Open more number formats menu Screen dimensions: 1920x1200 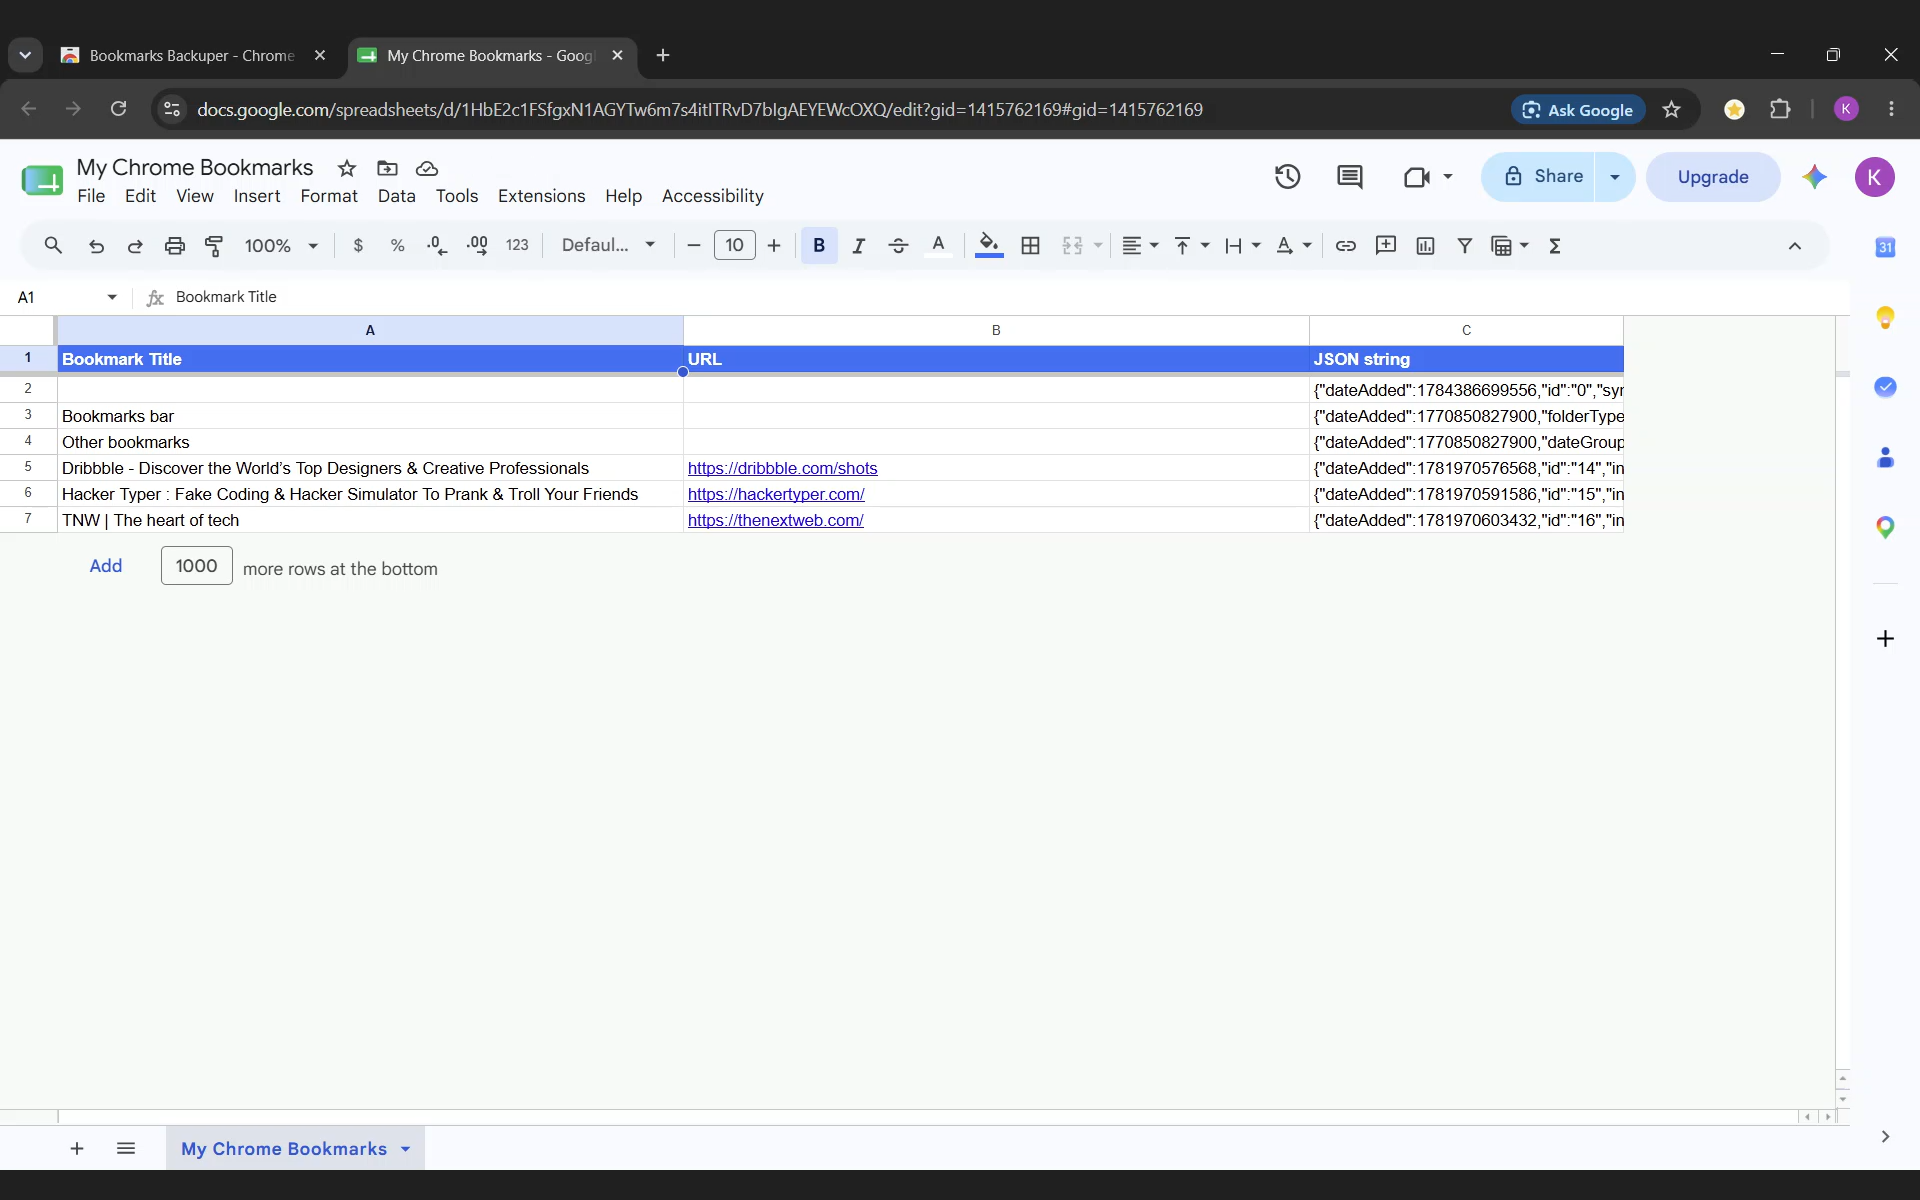(517, 245)
